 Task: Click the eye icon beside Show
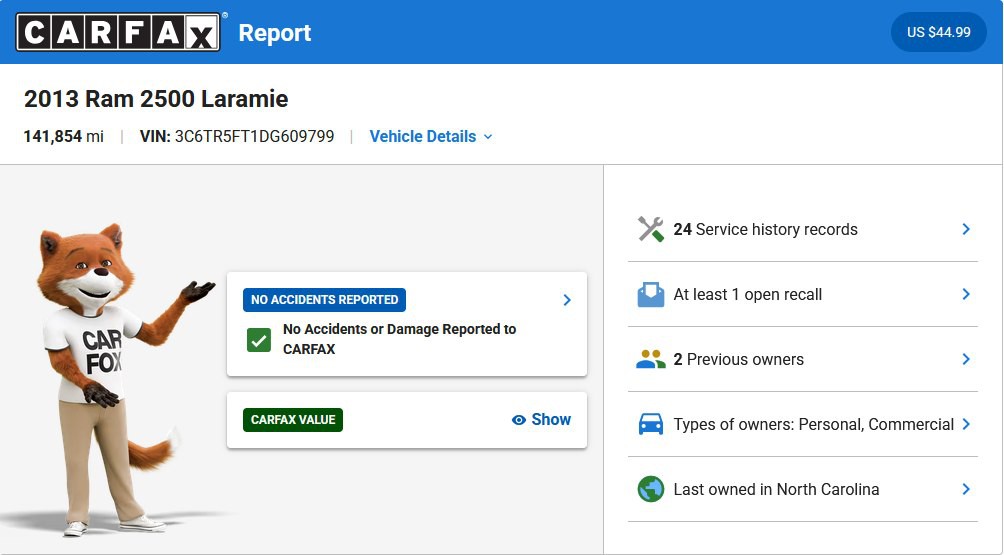pyautogui.click(x=519, y=420)
